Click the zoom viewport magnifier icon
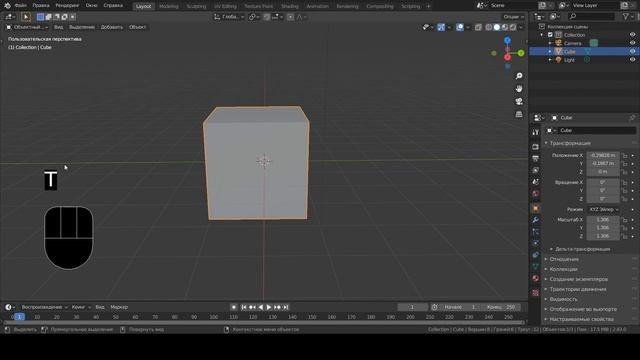Viewport: 640px width, 360px height. coord(519,76)
